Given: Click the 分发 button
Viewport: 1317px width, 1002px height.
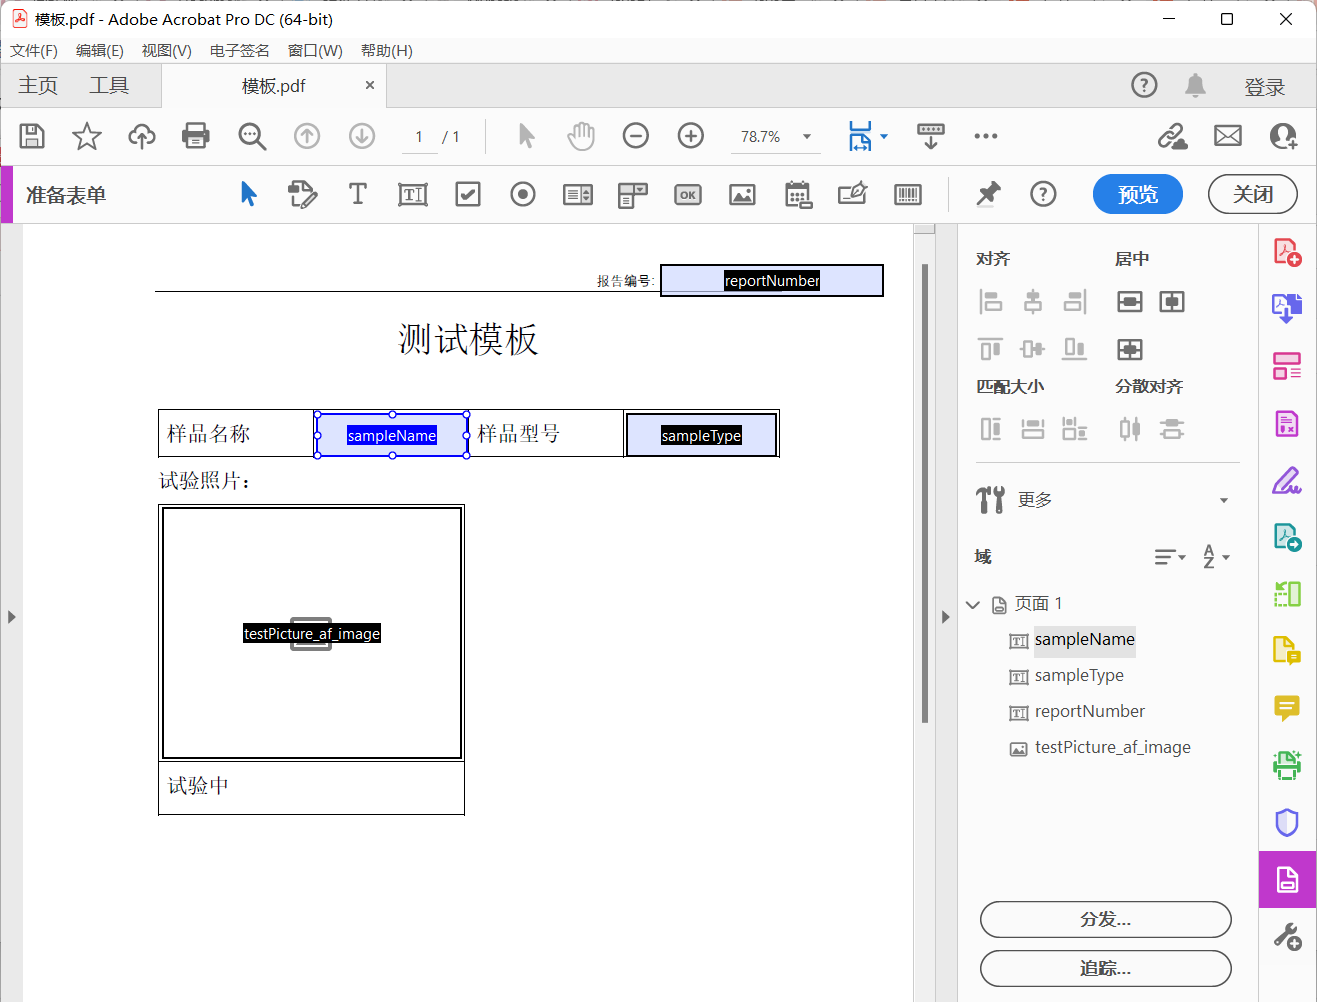Looking at the screenshot, I should point(1105,919).
